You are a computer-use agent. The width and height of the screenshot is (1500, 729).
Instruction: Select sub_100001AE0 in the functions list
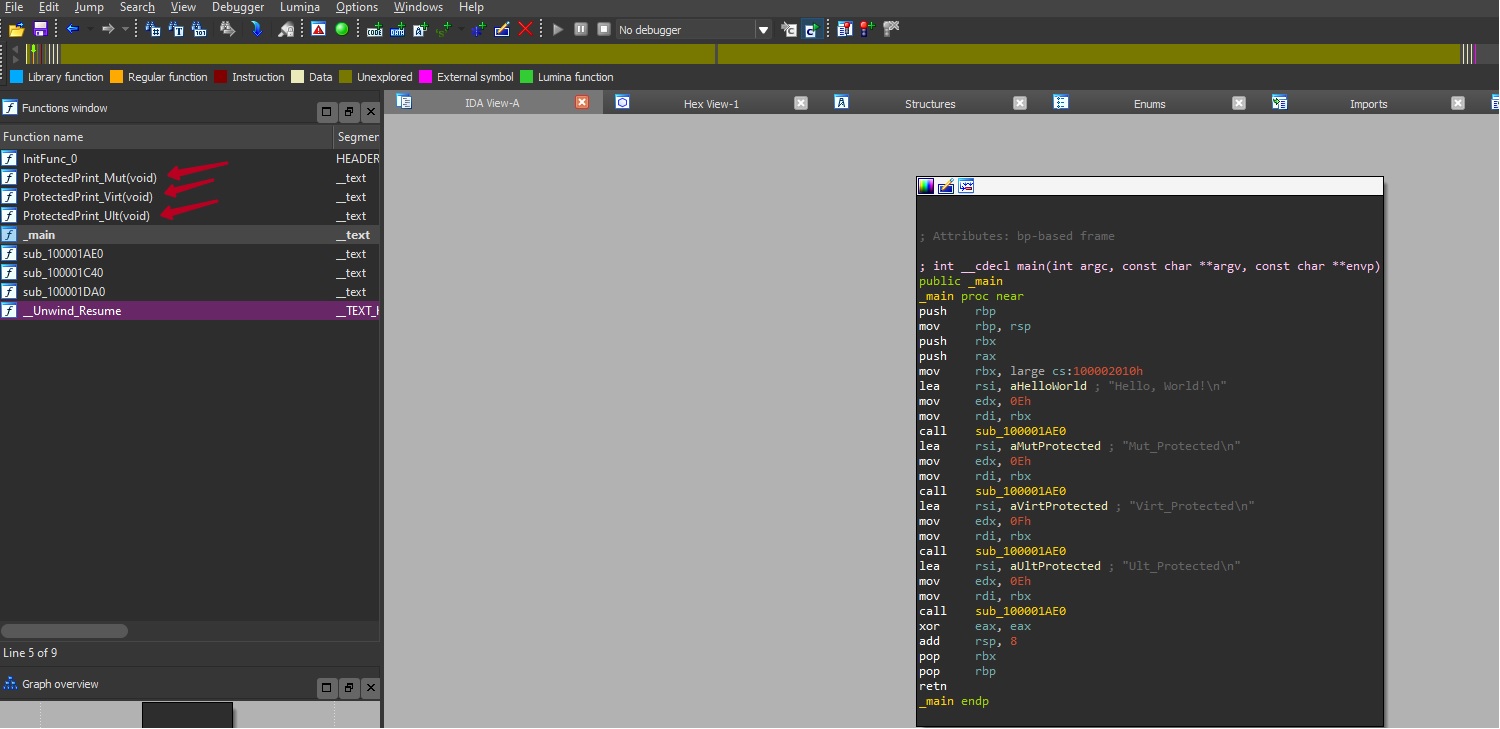(x=190, y=254)
